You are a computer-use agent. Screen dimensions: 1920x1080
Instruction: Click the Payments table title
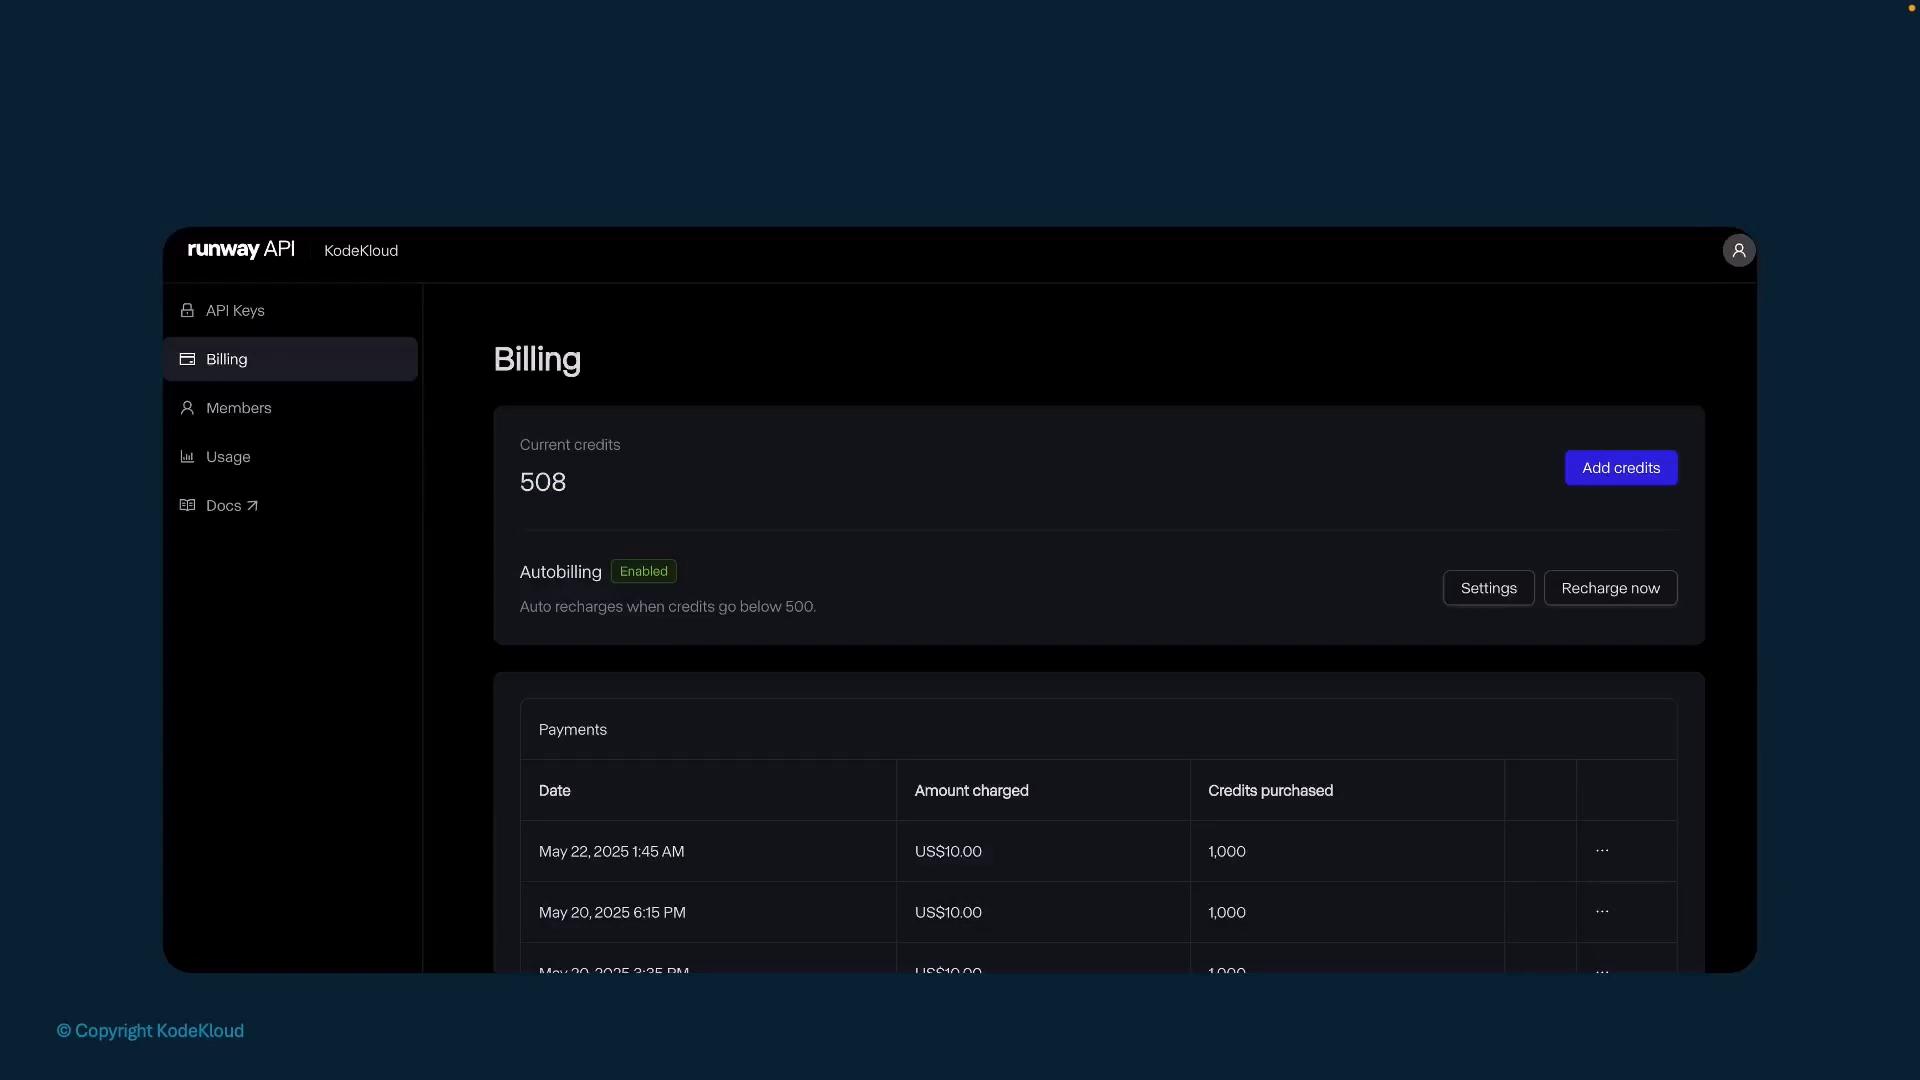(x=573, y=730)
